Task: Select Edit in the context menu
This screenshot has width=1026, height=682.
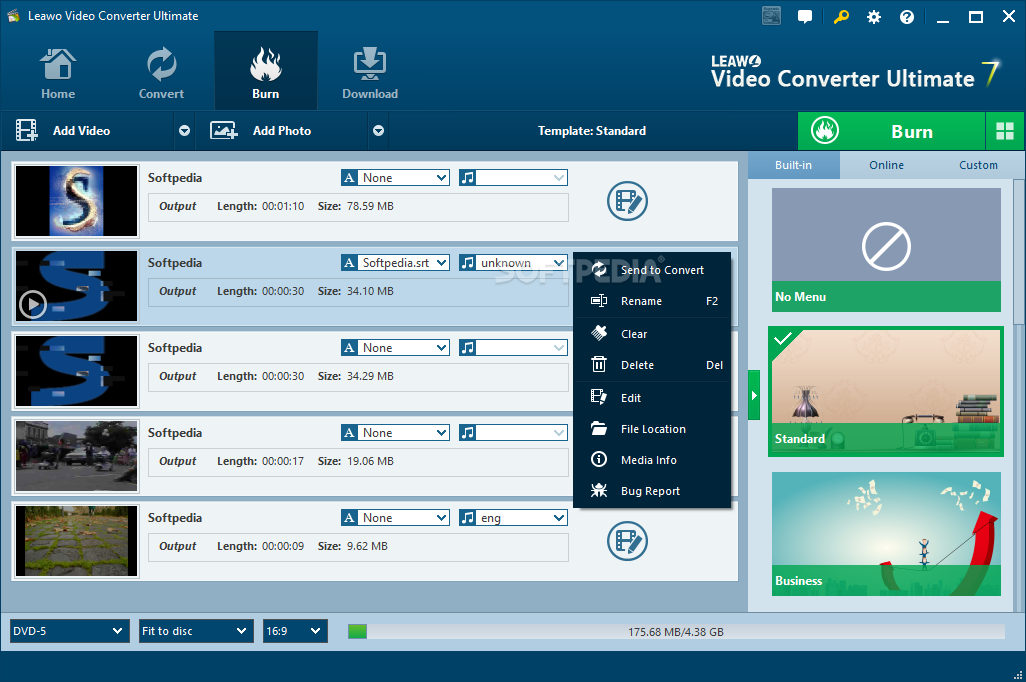Action: click(x=652, y=398)
